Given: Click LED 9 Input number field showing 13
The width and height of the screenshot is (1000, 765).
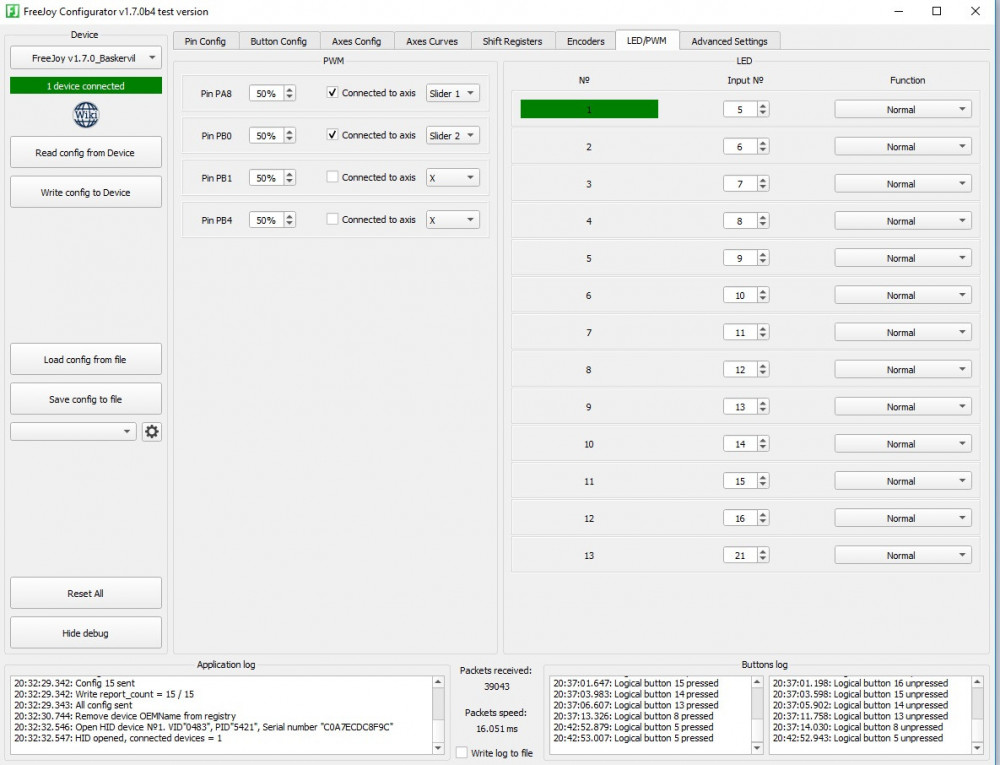Looking at the screenshot, I should point(746,407).
